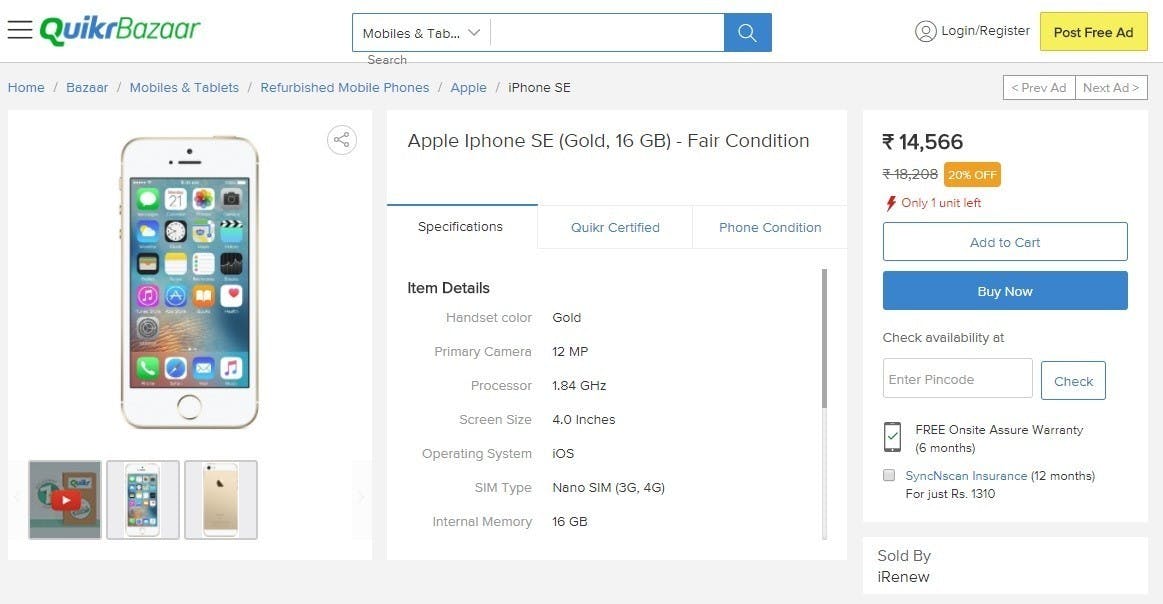This screenshot has height=604, width=1163.
Task: Play the video thumbnail
Action: click(x=65, y=500)
